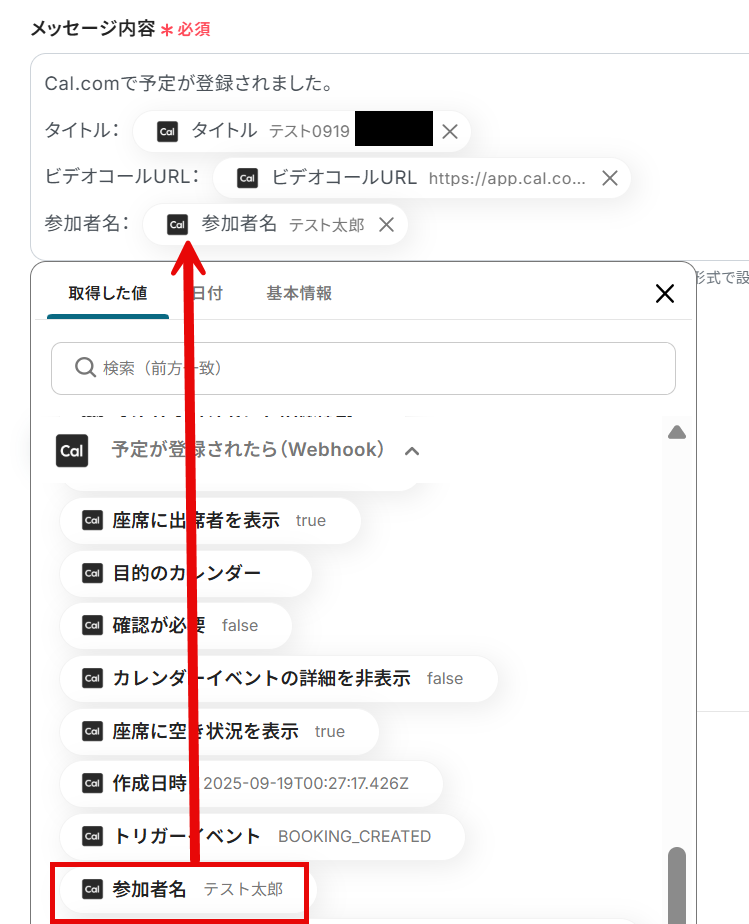Click the value list scrollbar thumb
The width and height of the screenshot is (749, 924).
coord(677,885)
